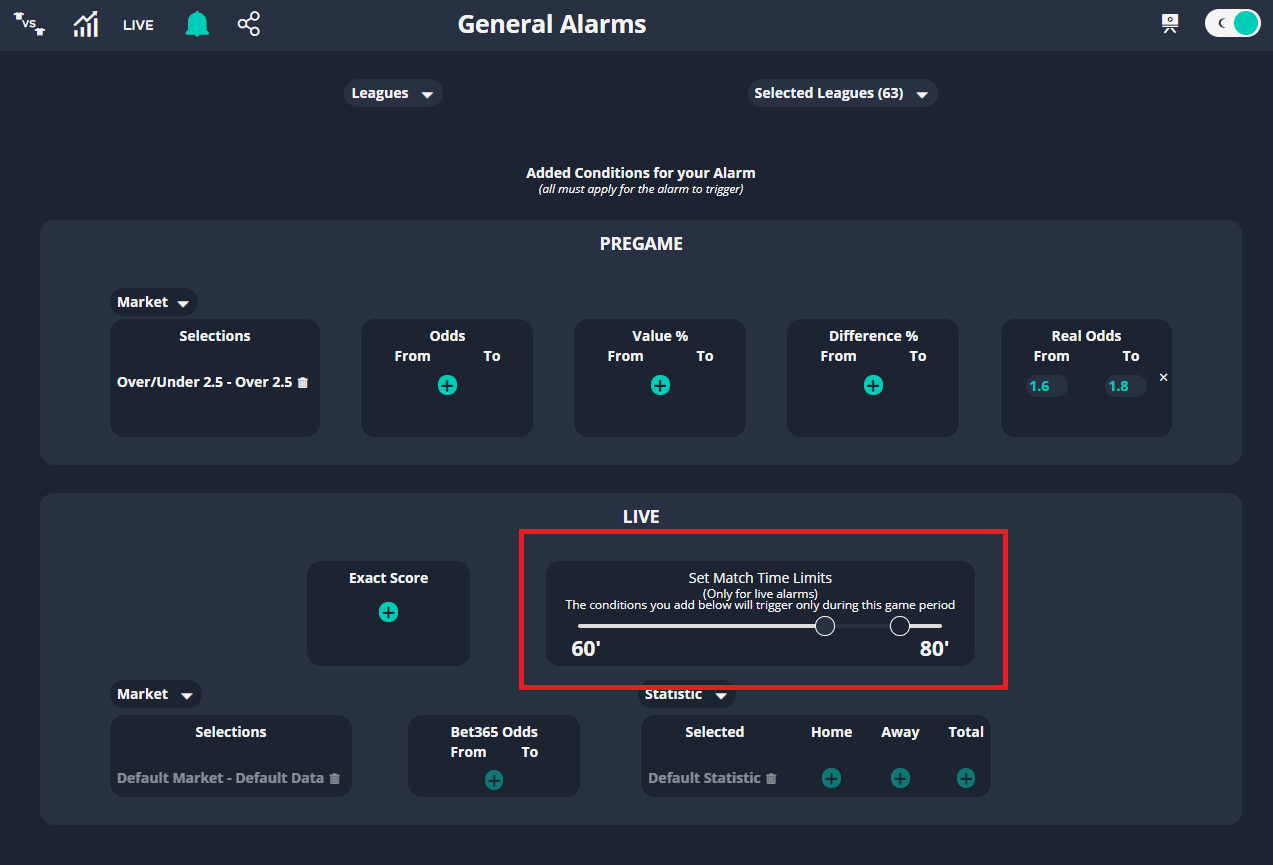Open the live Market dropdown
The image size is (1273, 865).
point(156,693)
